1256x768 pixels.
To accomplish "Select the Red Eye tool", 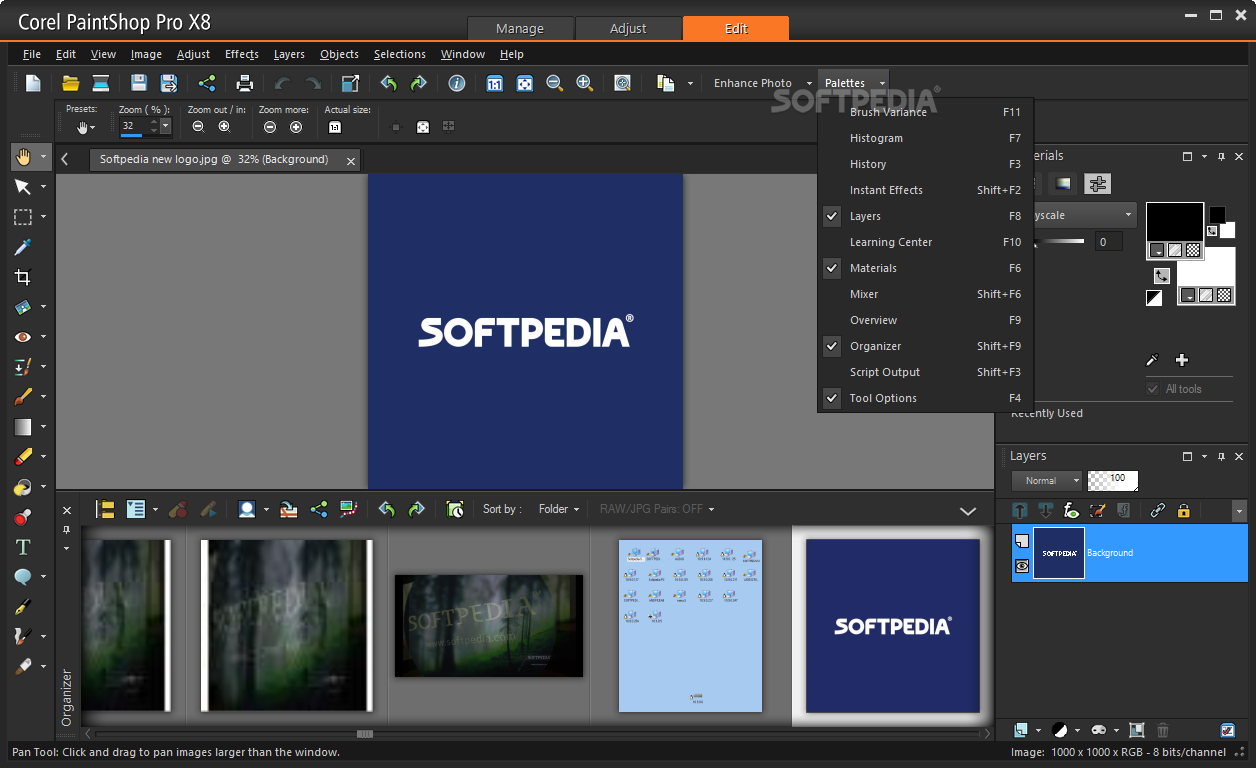I will point(22,337).
